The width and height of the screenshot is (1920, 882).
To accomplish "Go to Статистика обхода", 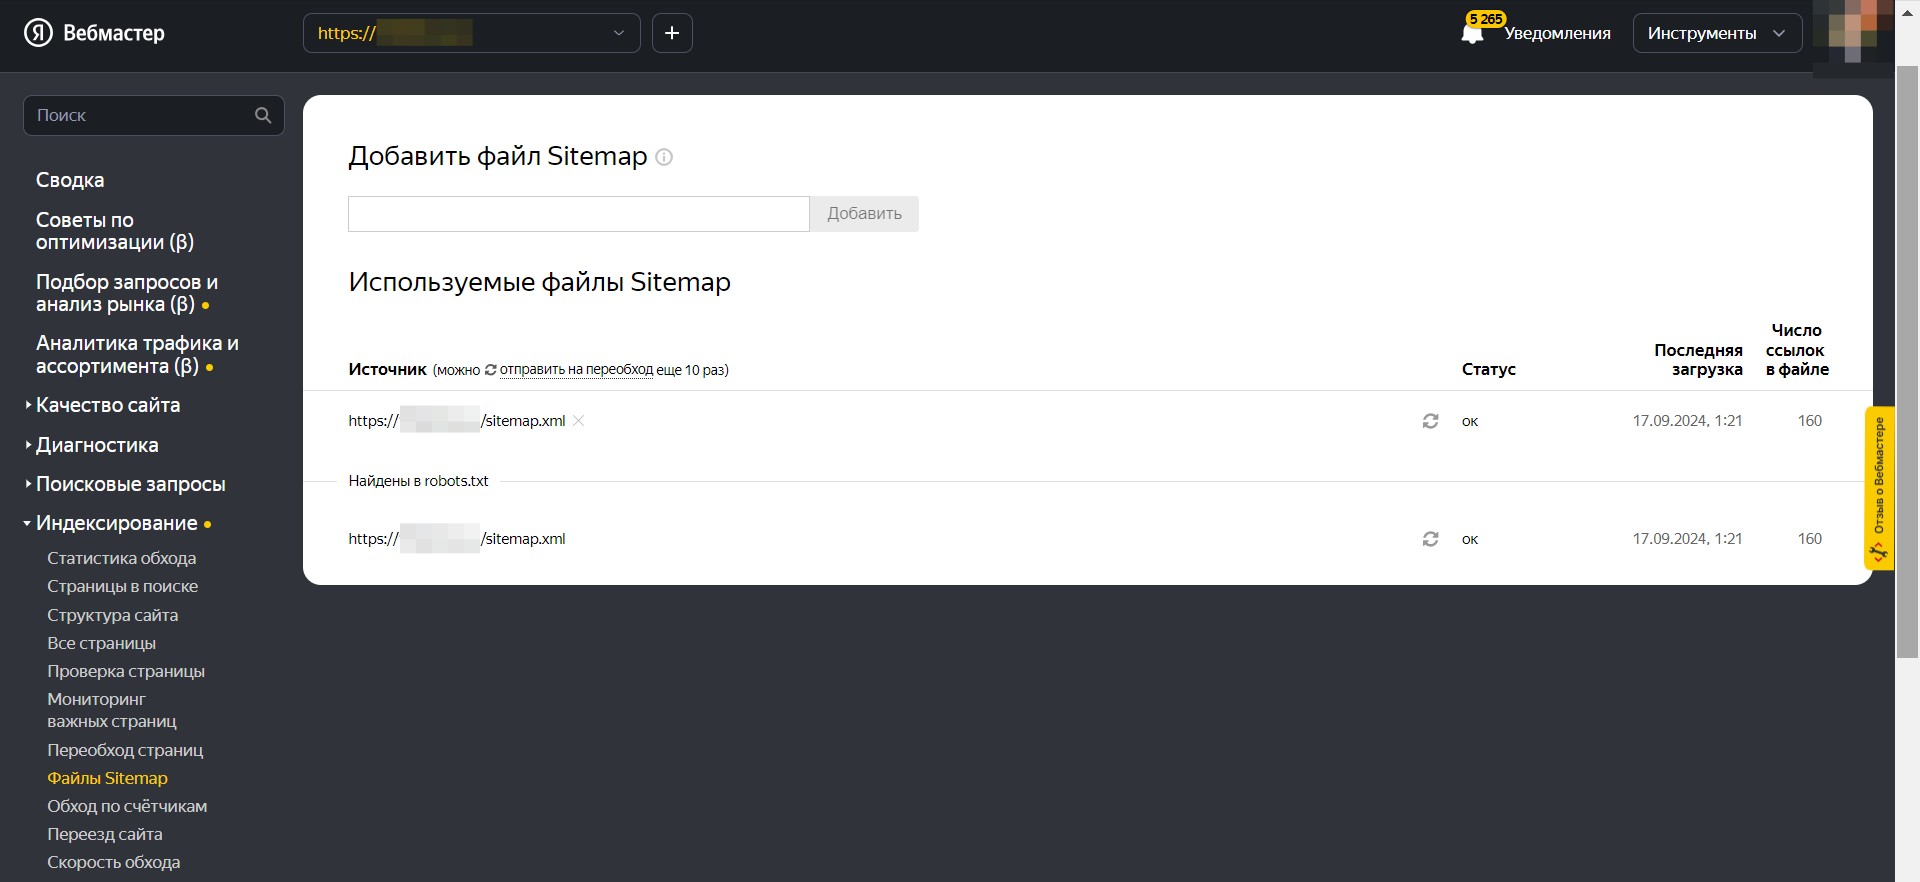I will [x=121, y=558].
